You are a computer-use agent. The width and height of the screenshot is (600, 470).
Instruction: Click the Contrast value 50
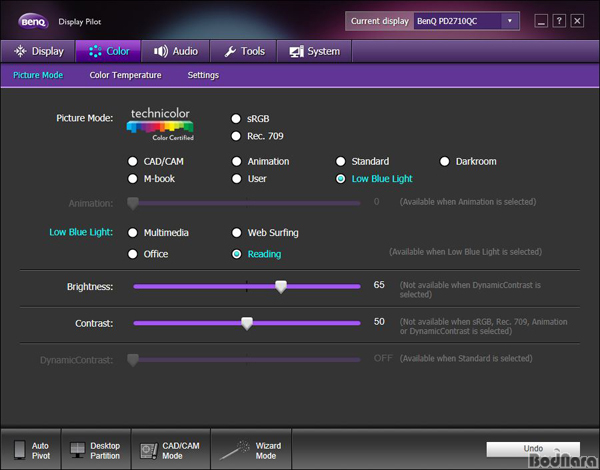379,321
